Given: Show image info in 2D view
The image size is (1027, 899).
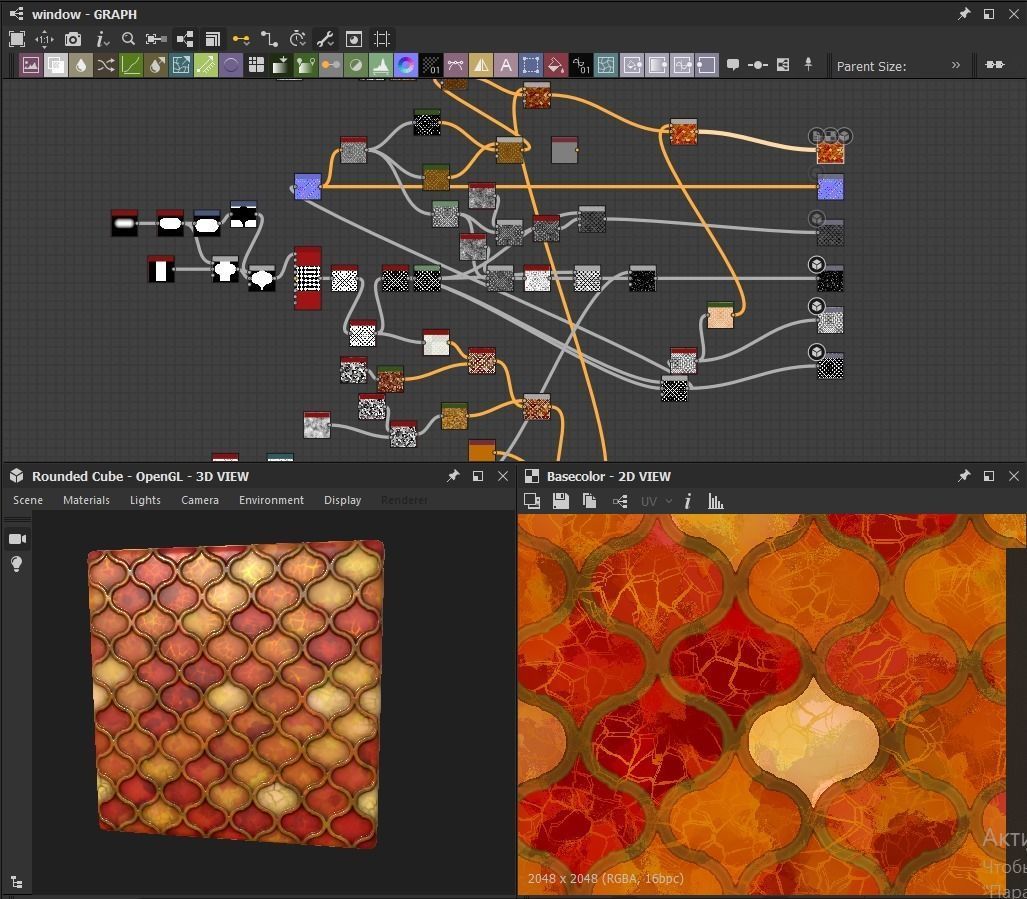Looking at the screenshot, I should pos(687,502).
